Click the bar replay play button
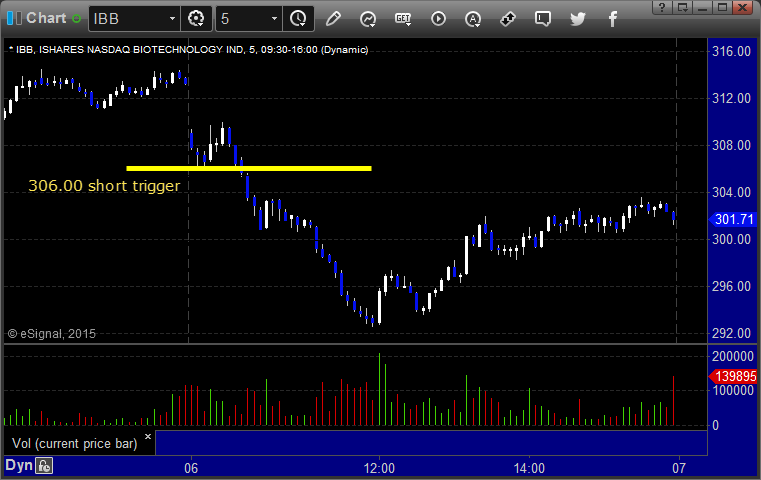This screenshot has width=761, height=480. (438, 19)
